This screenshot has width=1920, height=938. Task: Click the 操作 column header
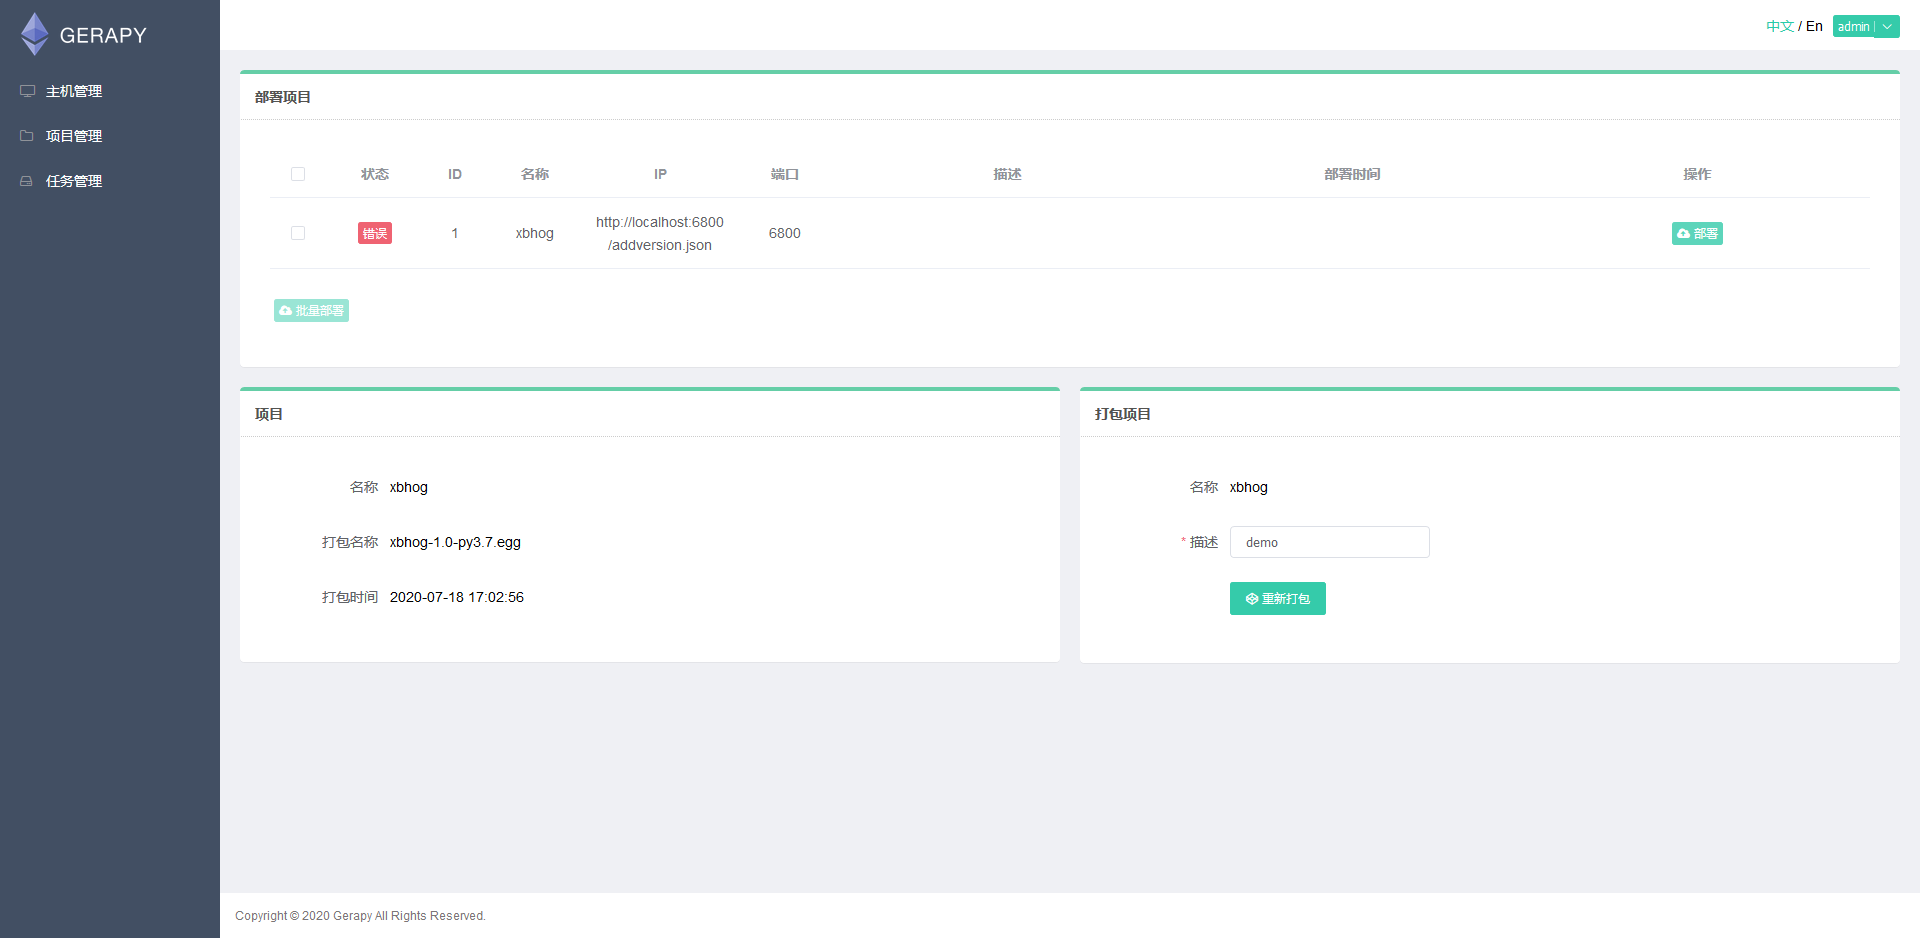pos(1697,174)
